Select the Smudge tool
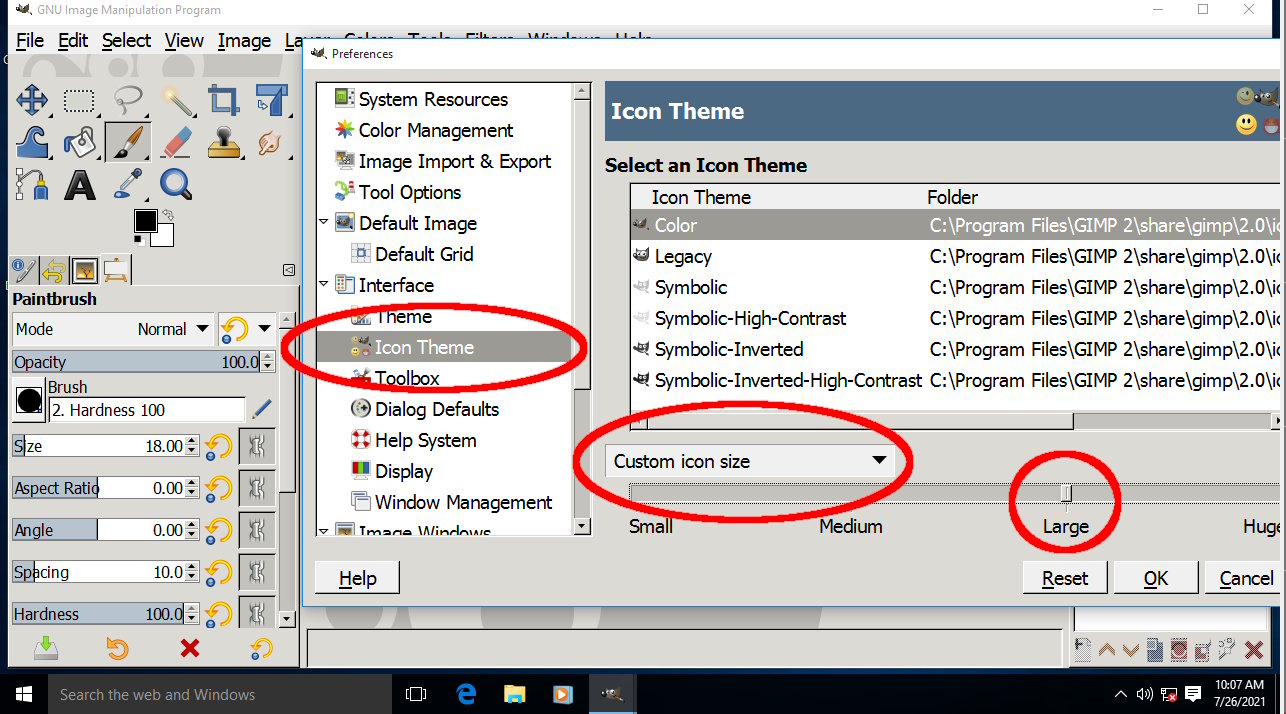 click(x=270, y=142)
